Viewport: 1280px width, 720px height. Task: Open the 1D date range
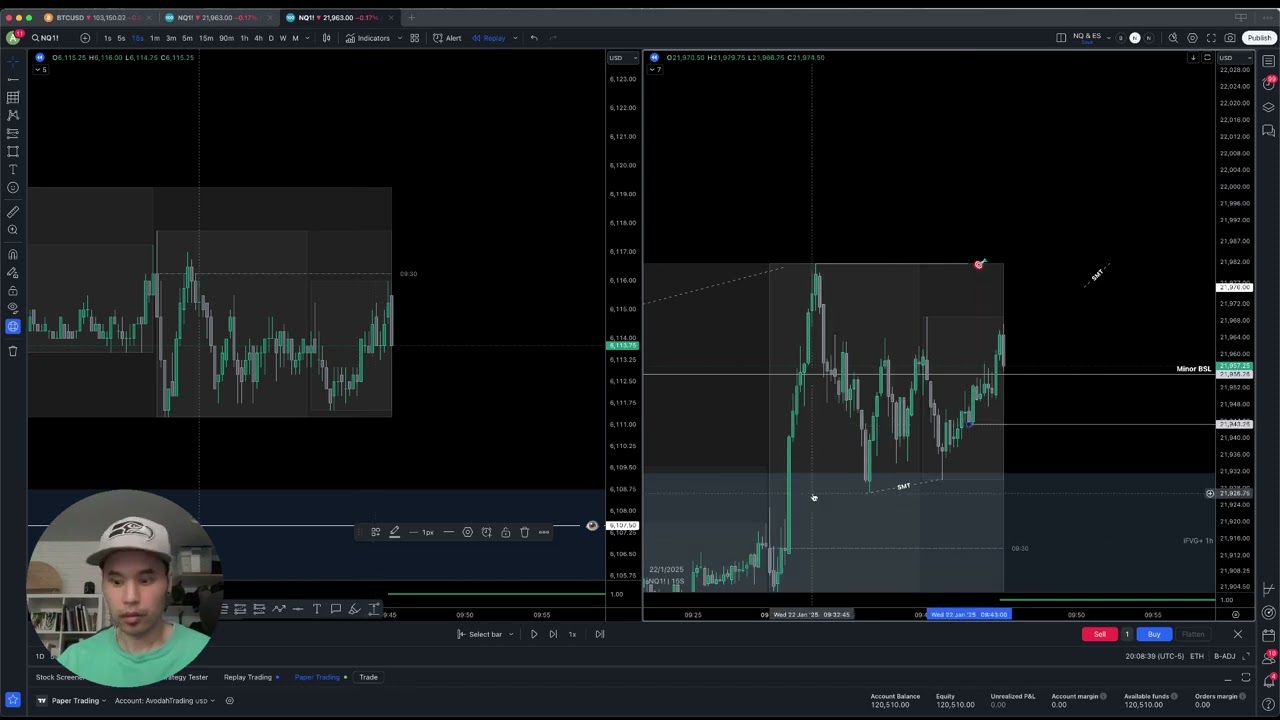pos(40,656)
